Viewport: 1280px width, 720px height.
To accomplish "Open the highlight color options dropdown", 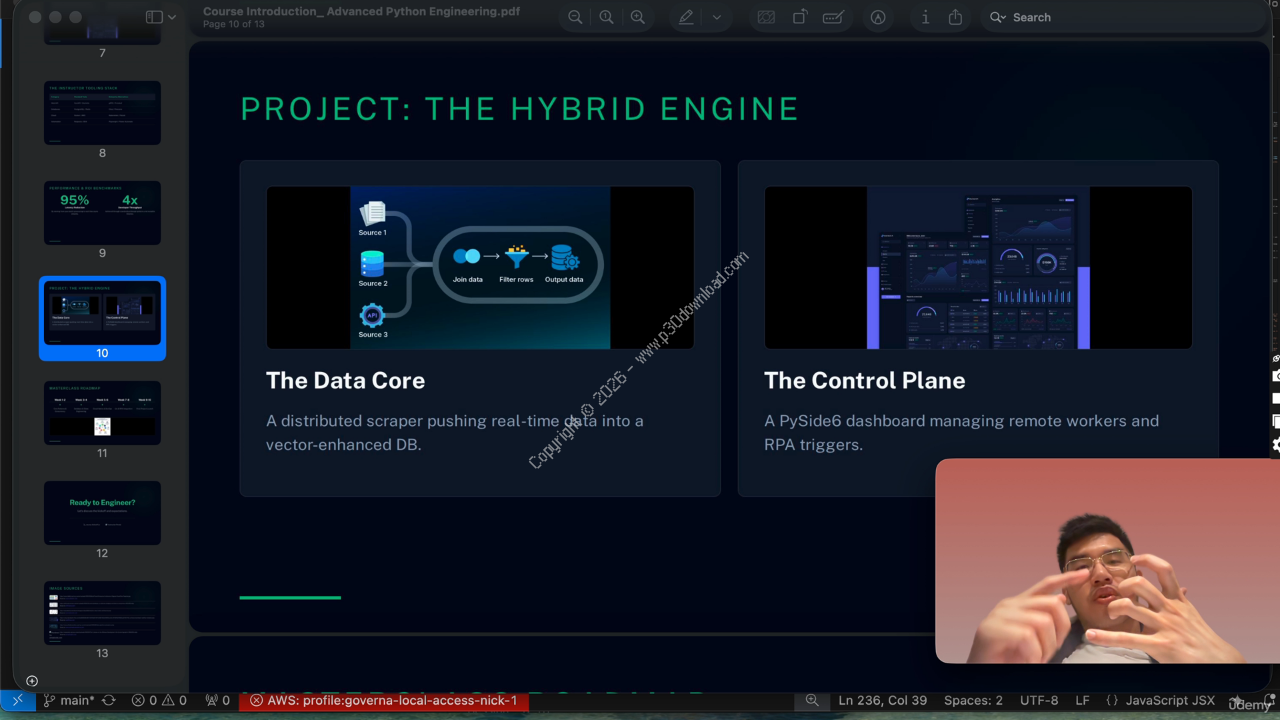I will (x=716, y=17).
